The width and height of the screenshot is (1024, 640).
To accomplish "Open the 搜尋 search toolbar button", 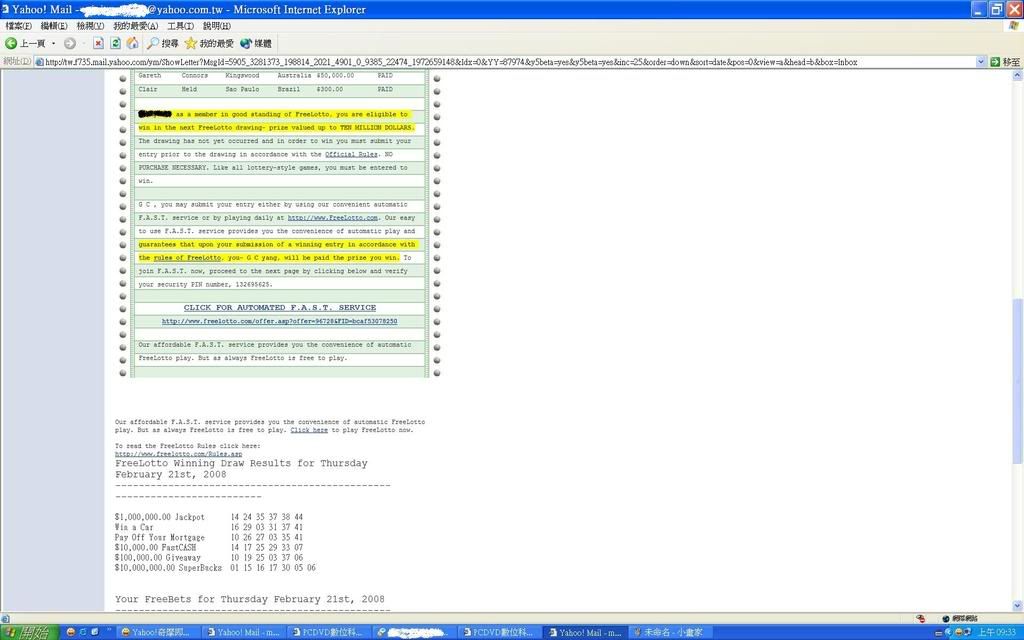I will (x=163, y=43).
